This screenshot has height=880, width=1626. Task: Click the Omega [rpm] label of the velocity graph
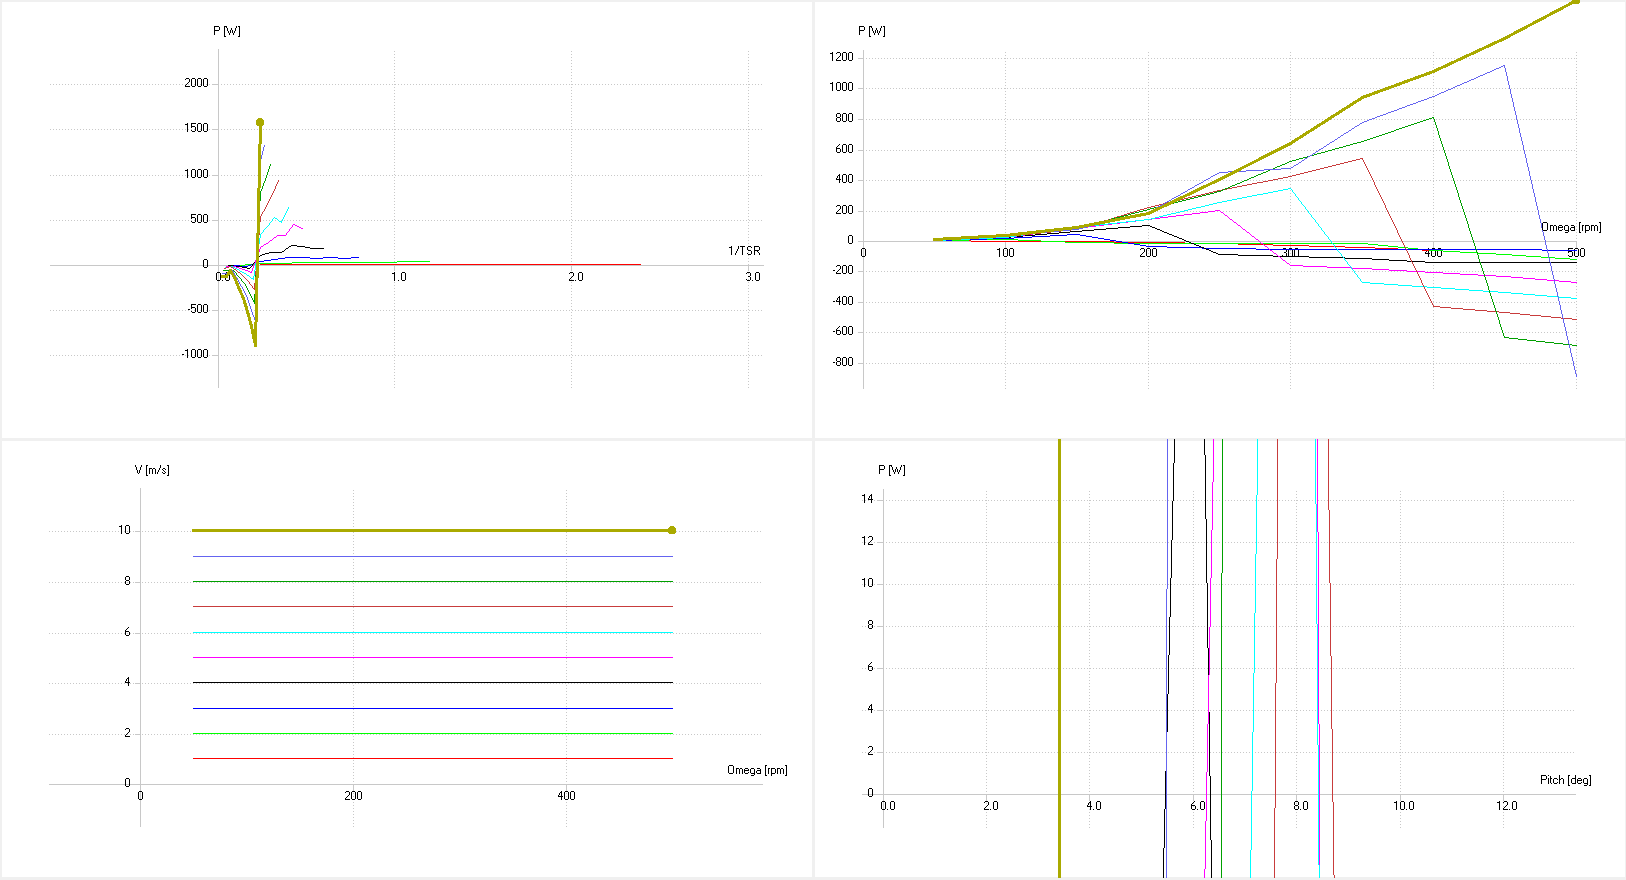tap(757, 770)
